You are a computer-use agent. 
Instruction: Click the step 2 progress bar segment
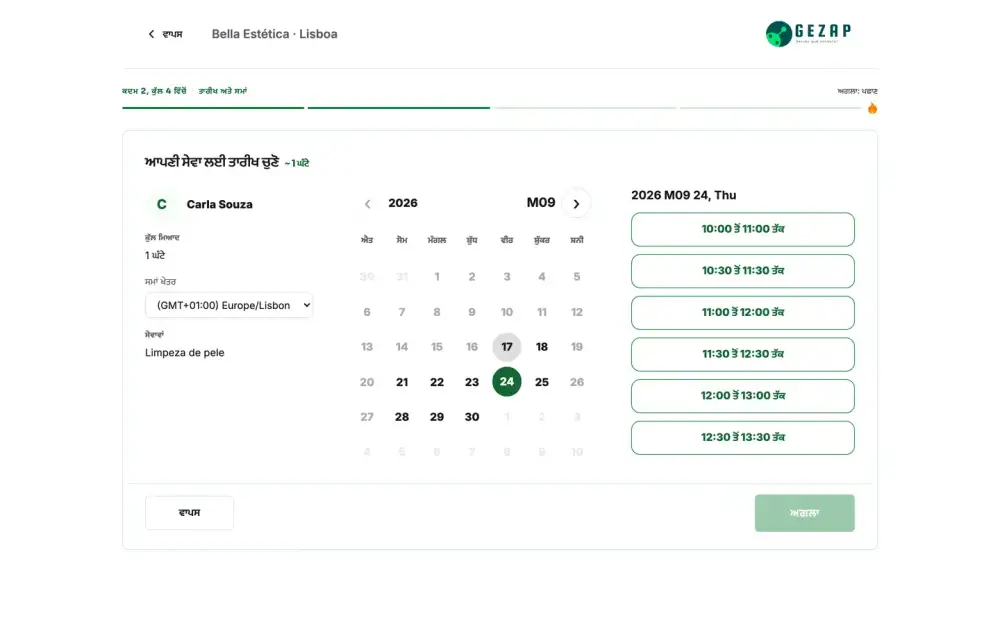[x=399, y=108]
